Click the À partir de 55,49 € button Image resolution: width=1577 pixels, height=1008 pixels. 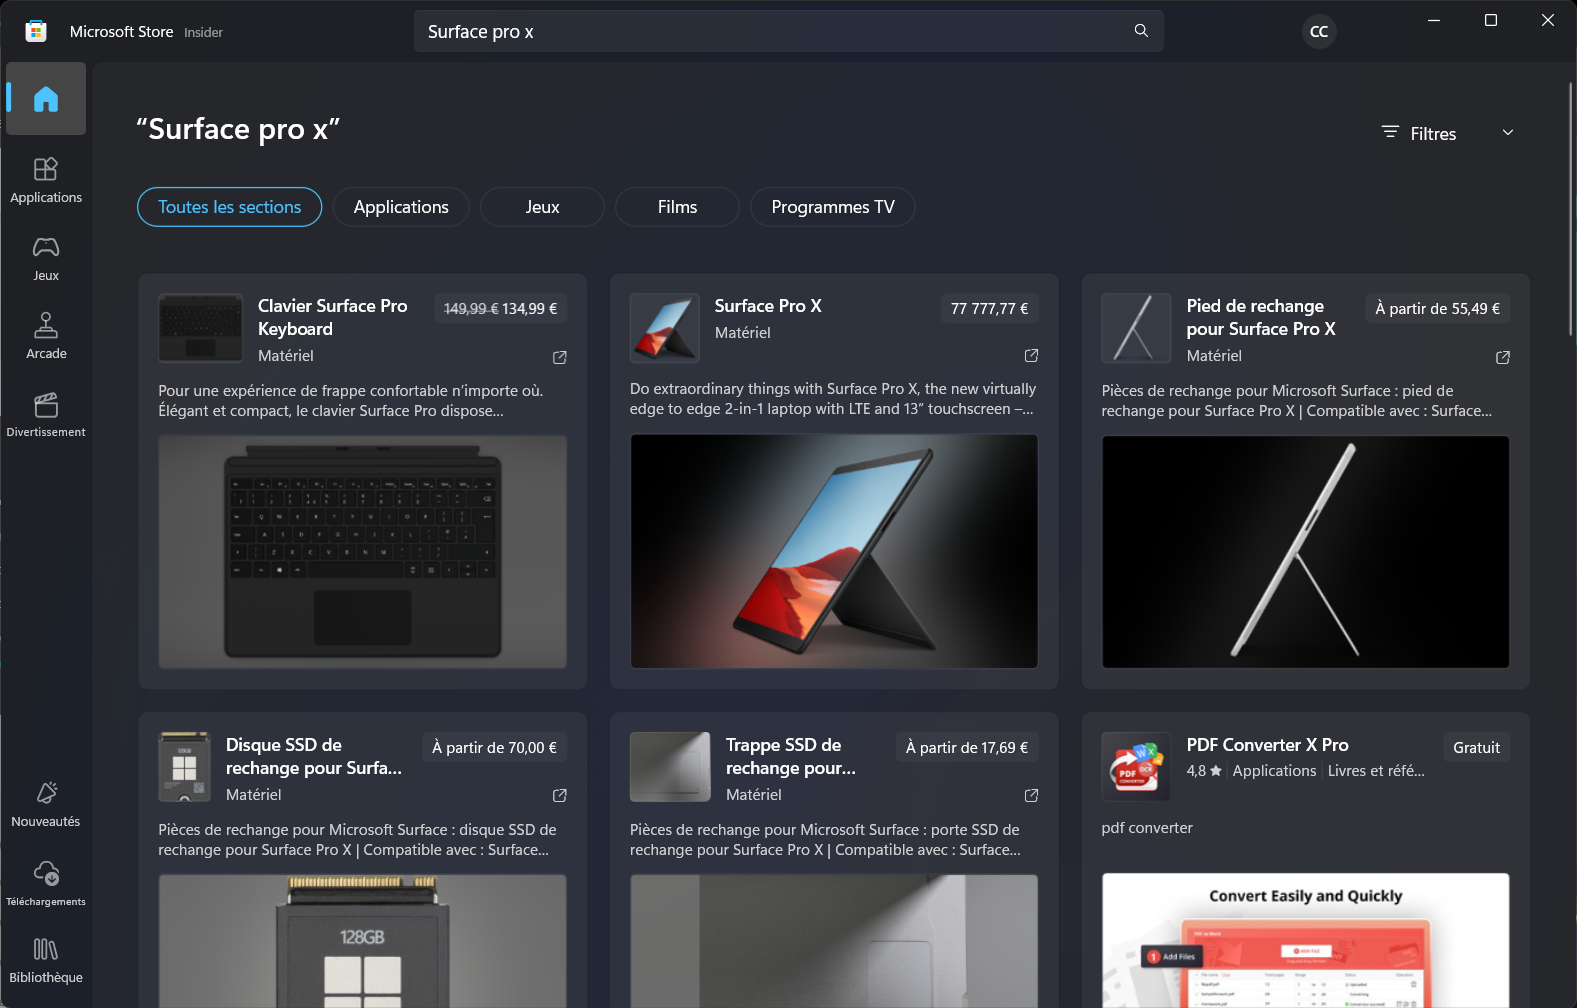pos(1438,309)
